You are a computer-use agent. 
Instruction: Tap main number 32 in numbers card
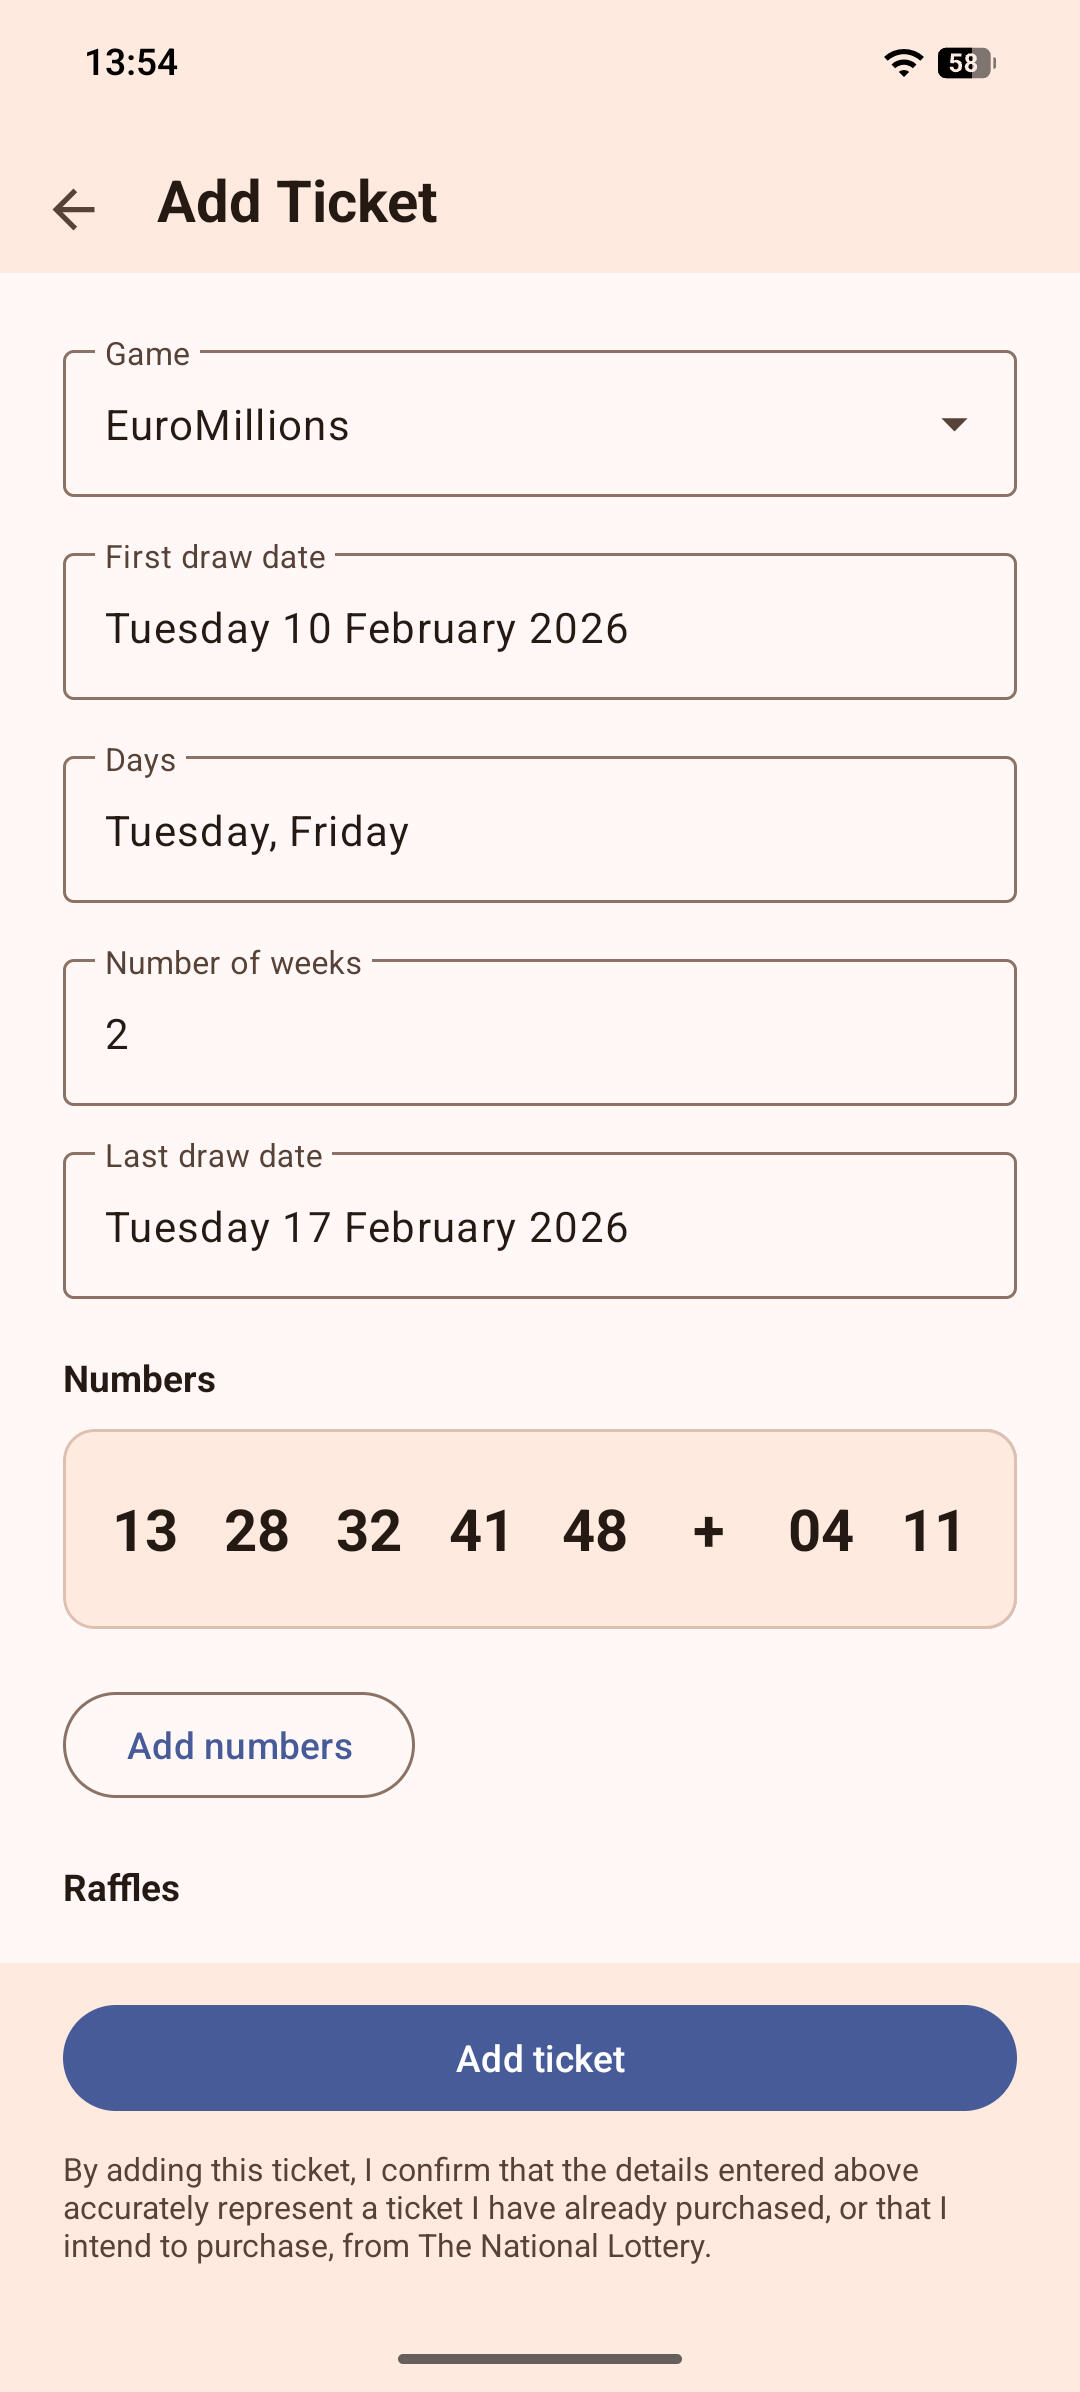369,1531
